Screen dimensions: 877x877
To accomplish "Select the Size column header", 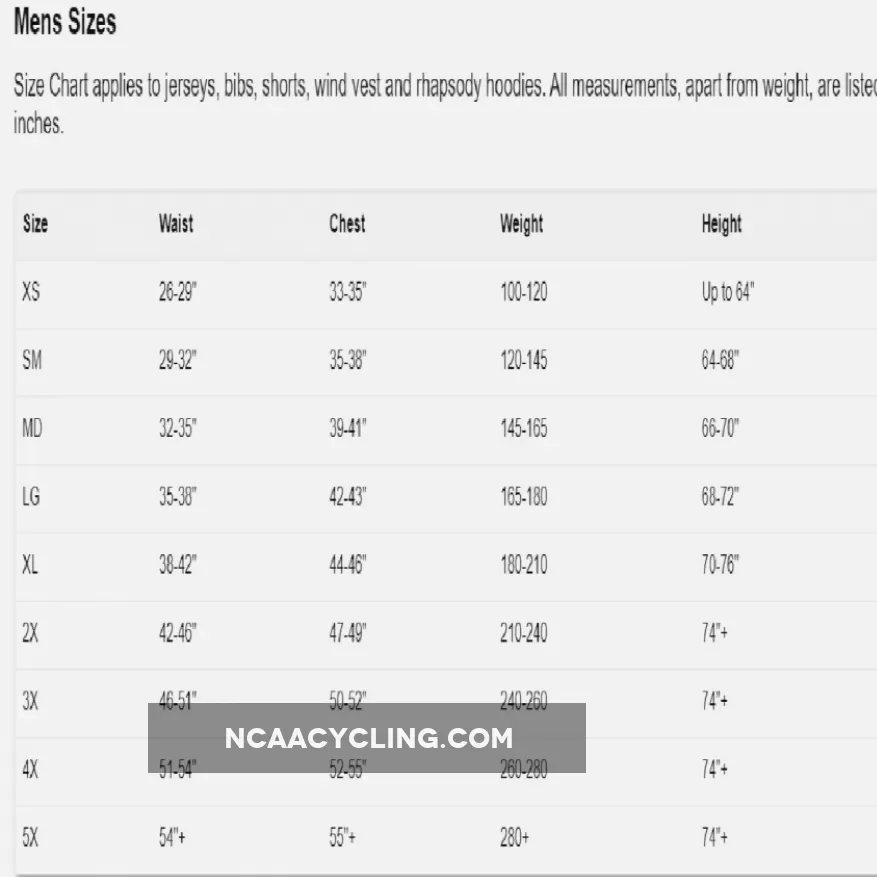I will point(35,224).
